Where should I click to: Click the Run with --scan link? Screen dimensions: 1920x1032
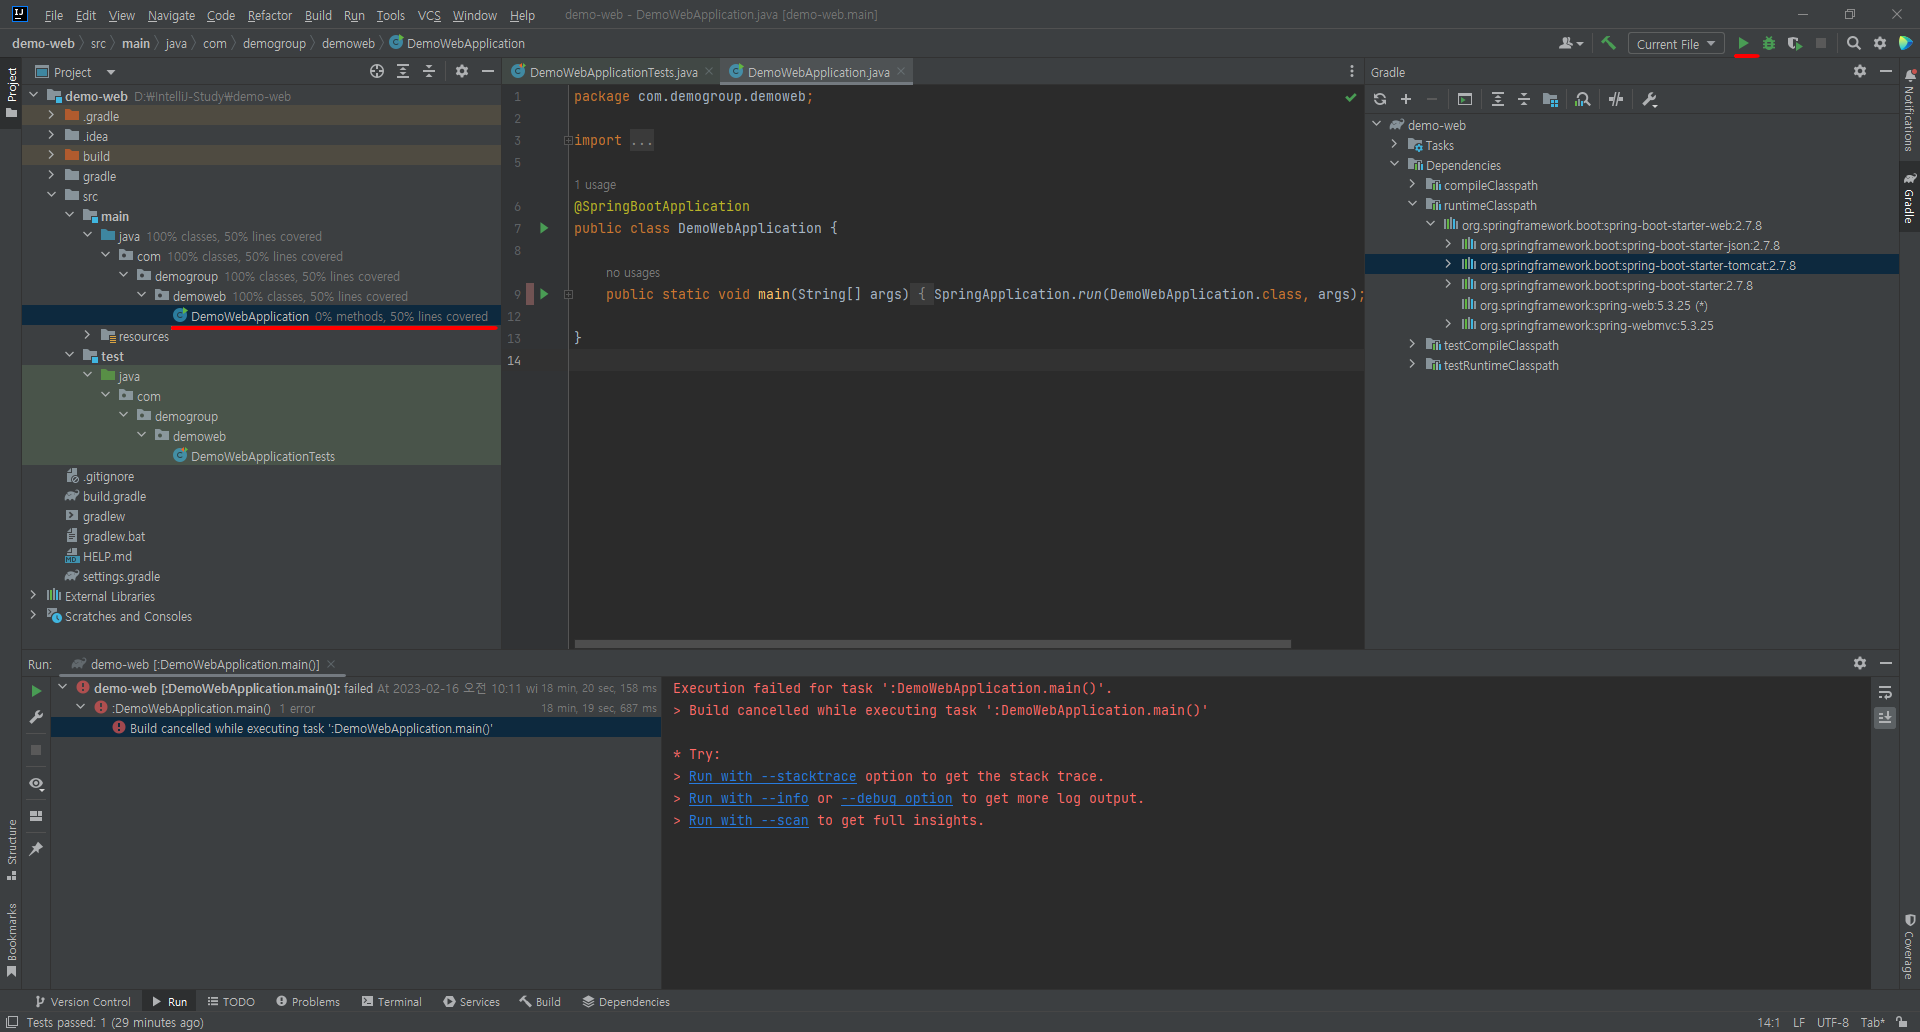(x=748, y=820)
